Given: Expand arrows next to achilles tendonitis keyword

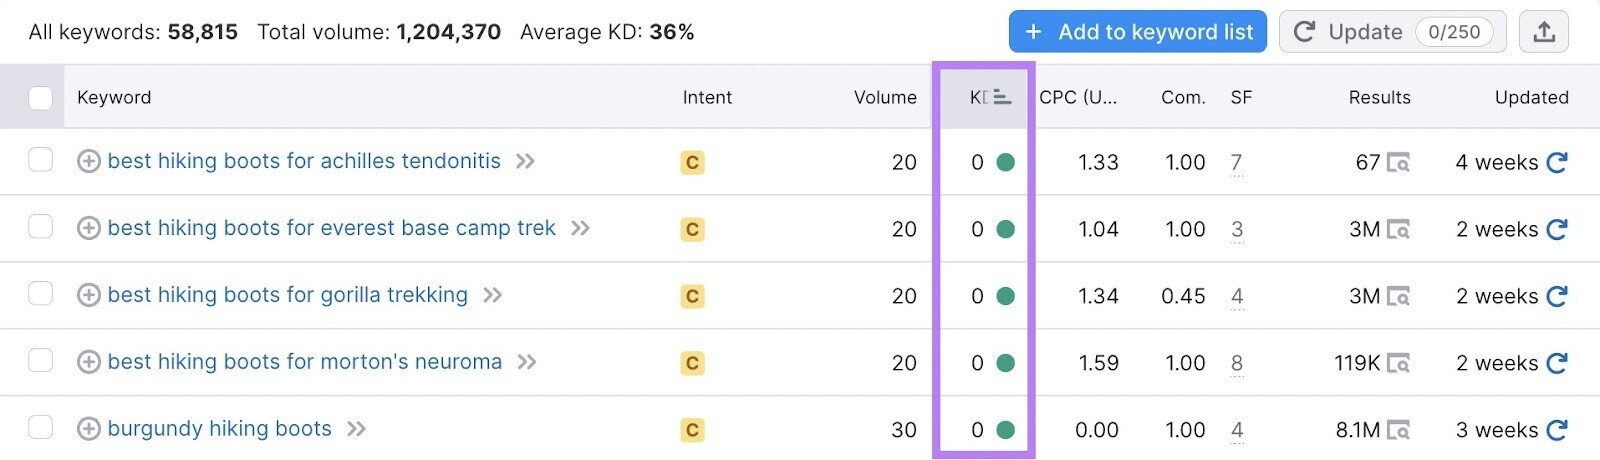Looking at the screenshot, I should [x=525, y=161].
